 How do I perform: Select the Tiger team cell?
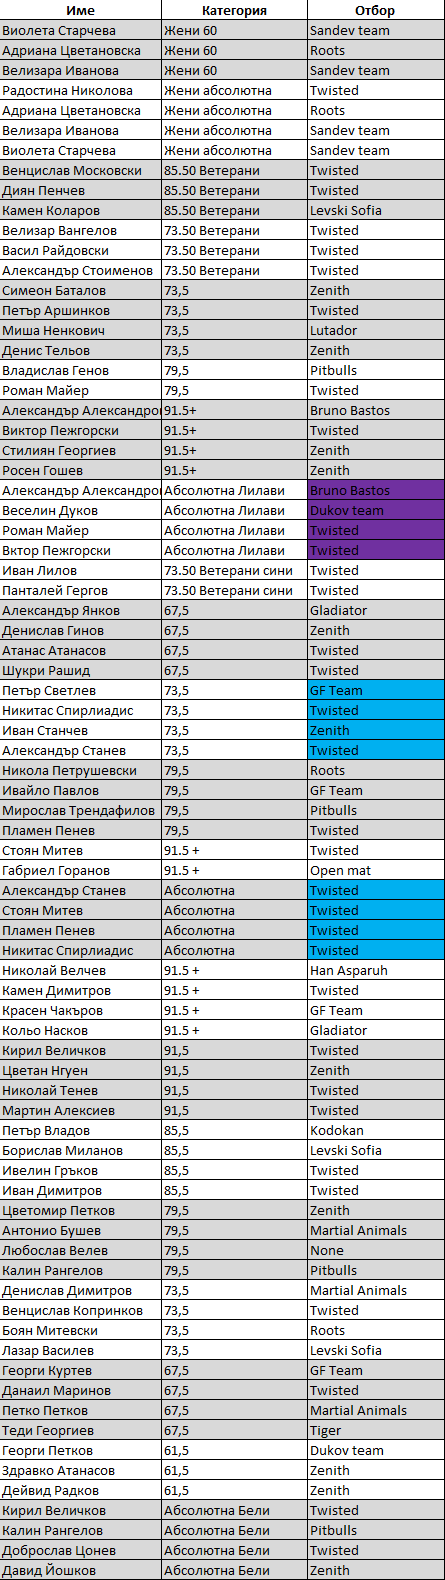tap(376, 1430)
